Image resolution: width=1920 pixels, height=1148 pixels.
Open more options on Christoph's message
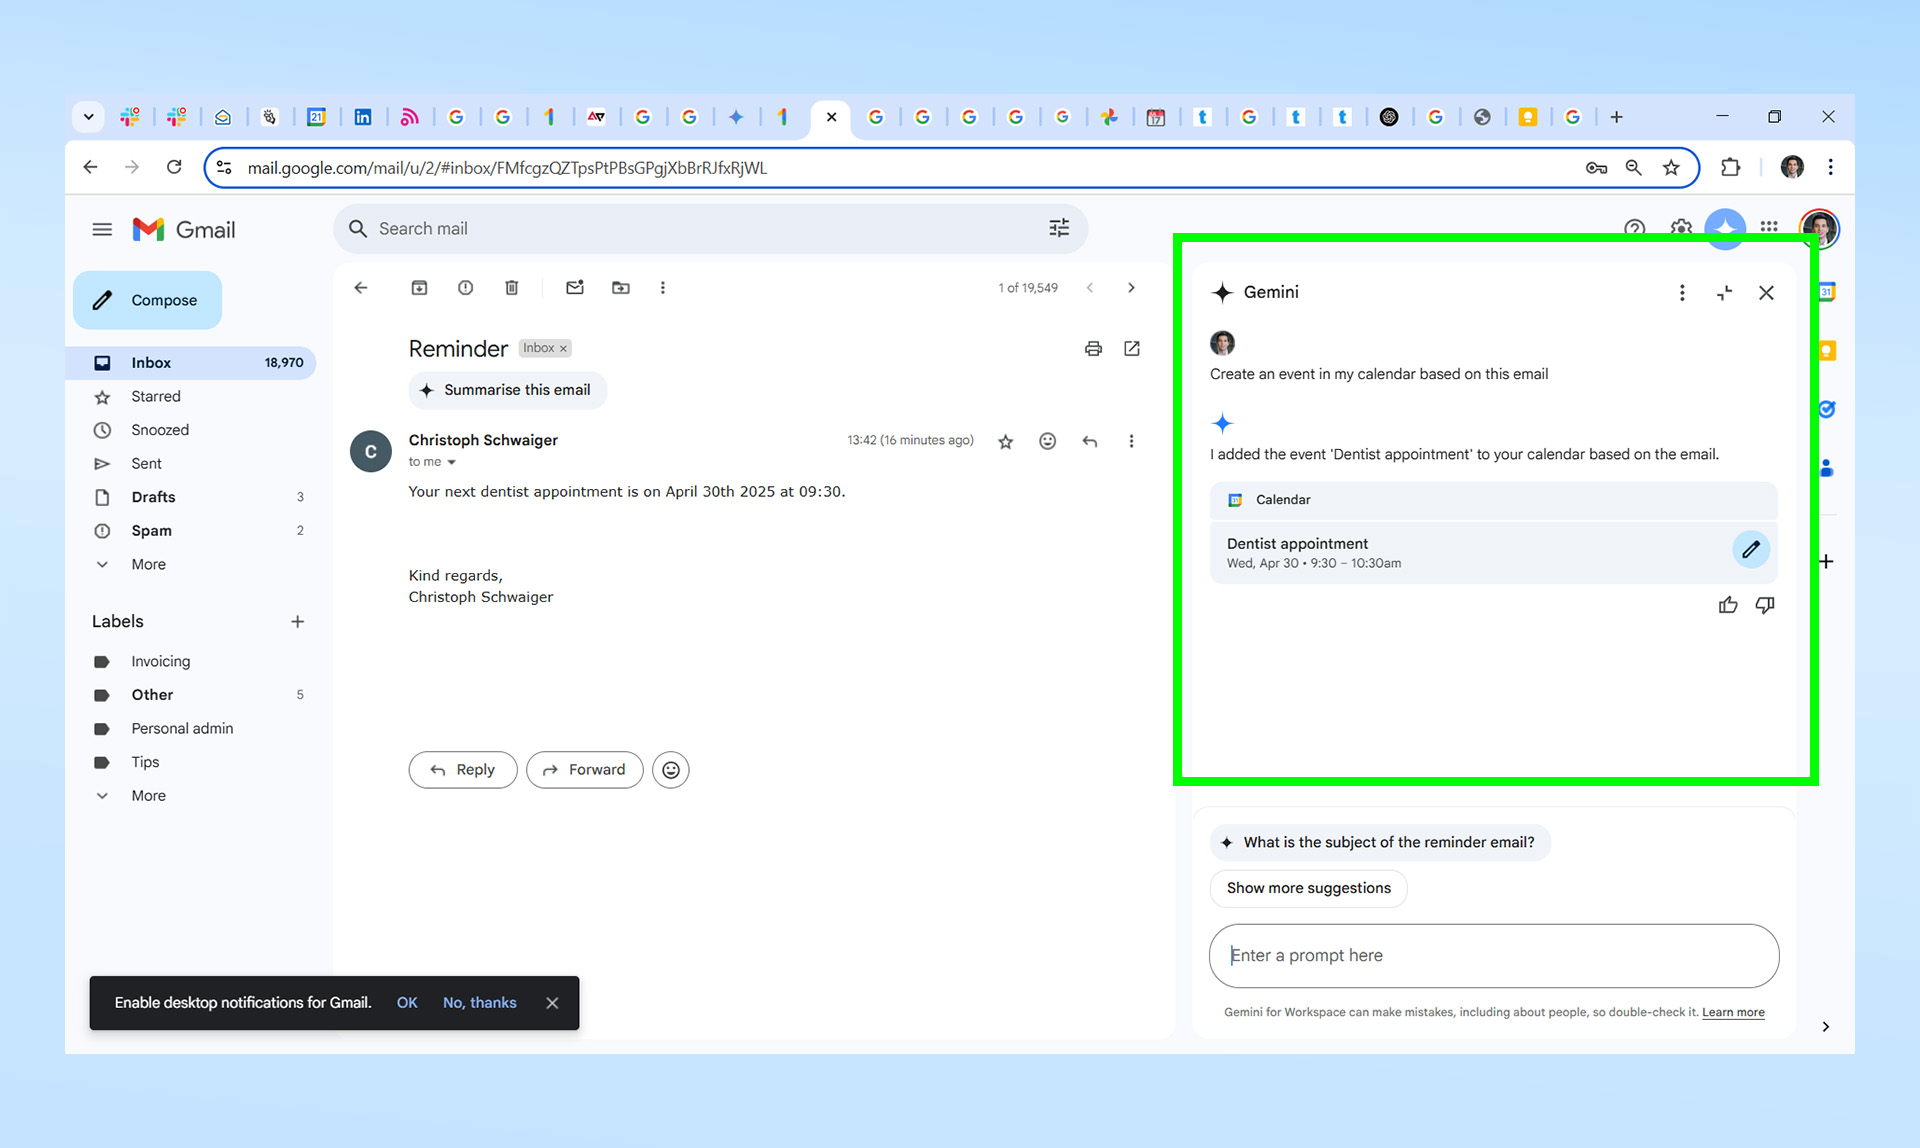(1131, 441)
